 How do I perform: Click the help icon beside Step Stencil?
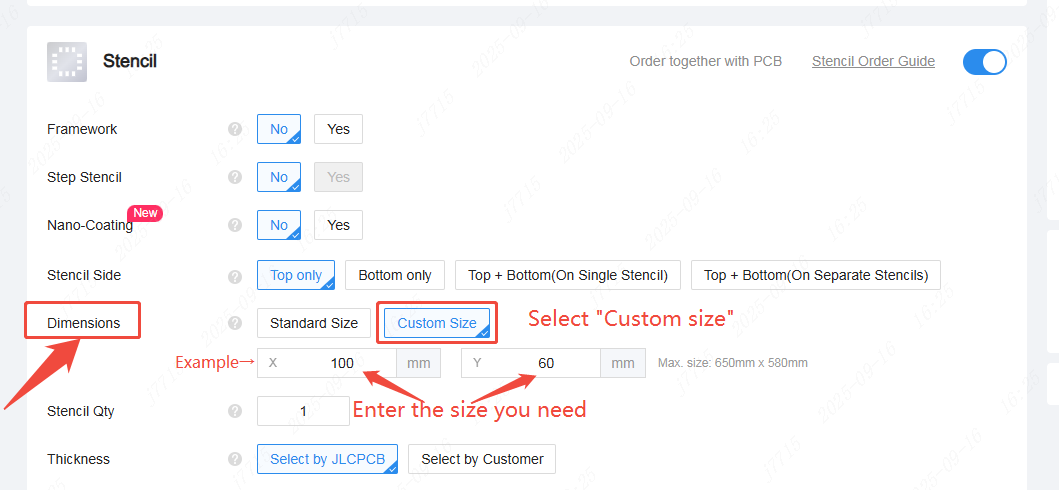click(x=235, y=177)
